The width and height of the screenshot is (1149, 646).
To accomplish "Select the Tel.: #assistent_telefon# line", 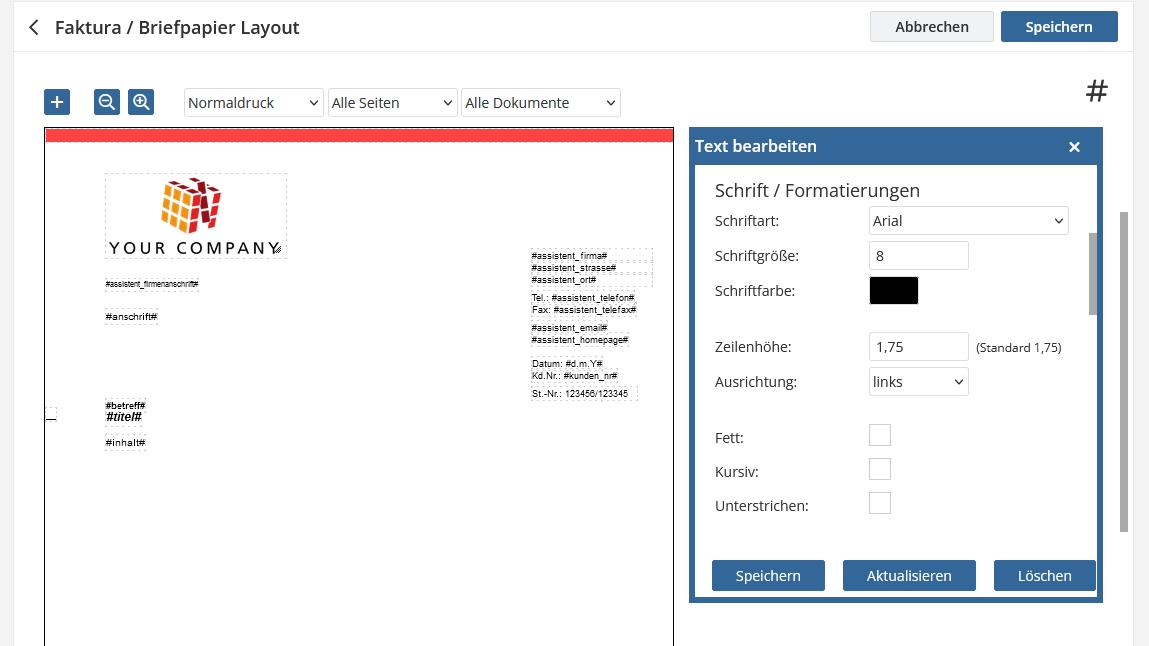I will coord(583,298).
